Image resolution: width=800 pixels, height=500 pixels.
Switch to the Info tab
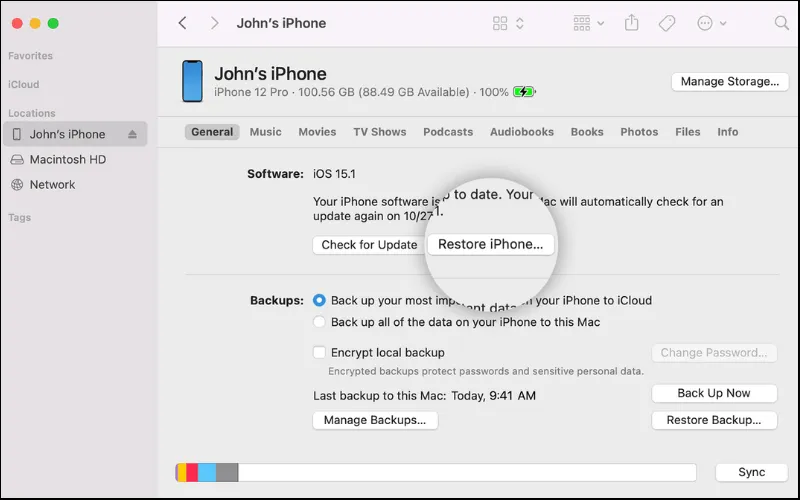click(728, 132)
